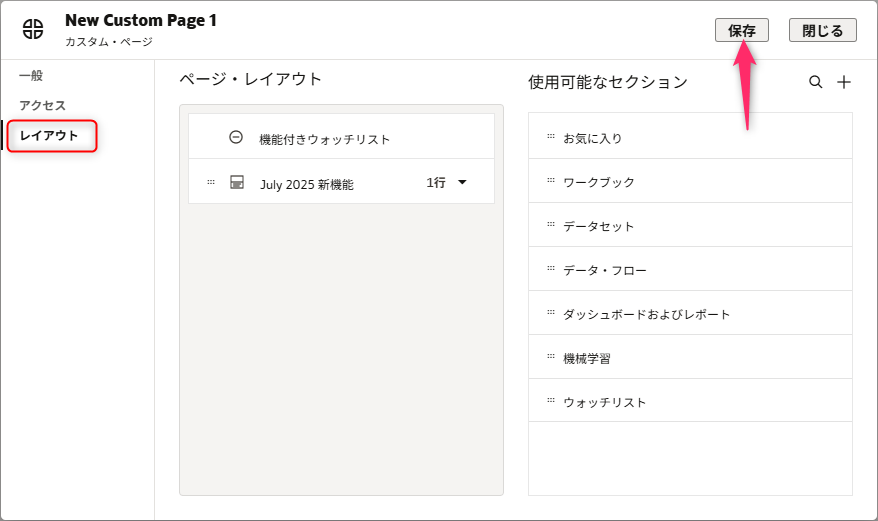Click the 閉じる button
878x521 pixels.
click(822, 30)
